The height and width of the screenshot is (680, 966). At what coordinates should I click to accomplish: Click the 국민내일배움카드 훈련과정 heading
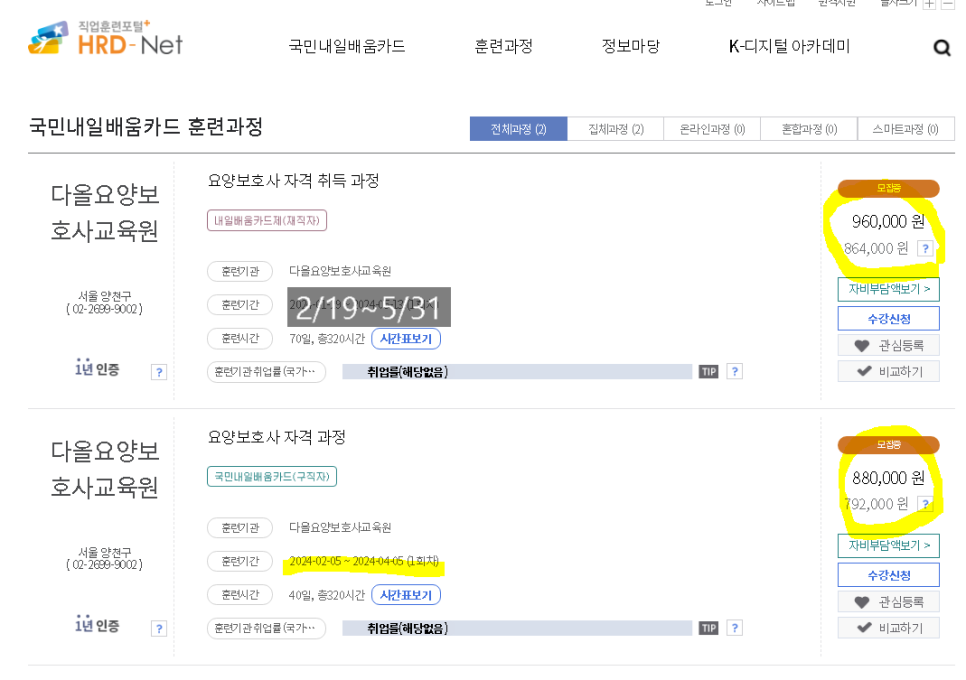coord(146,127)
